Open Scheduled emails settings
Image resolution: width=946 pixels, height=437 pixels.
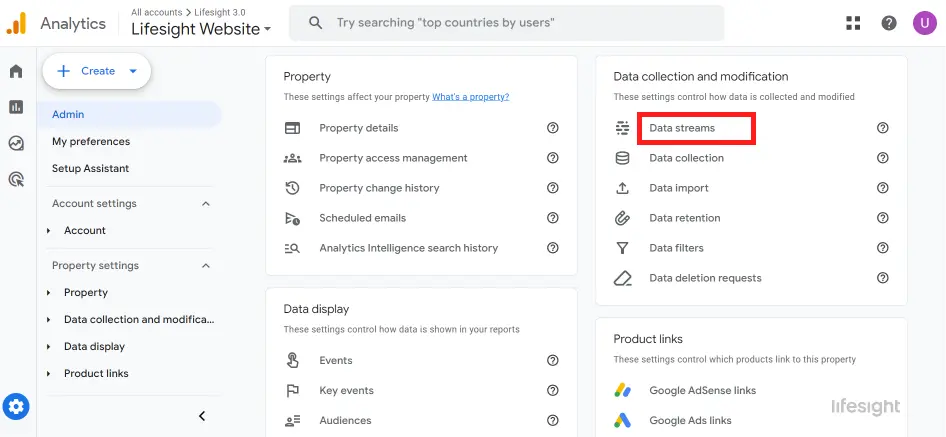click(363, 218)
